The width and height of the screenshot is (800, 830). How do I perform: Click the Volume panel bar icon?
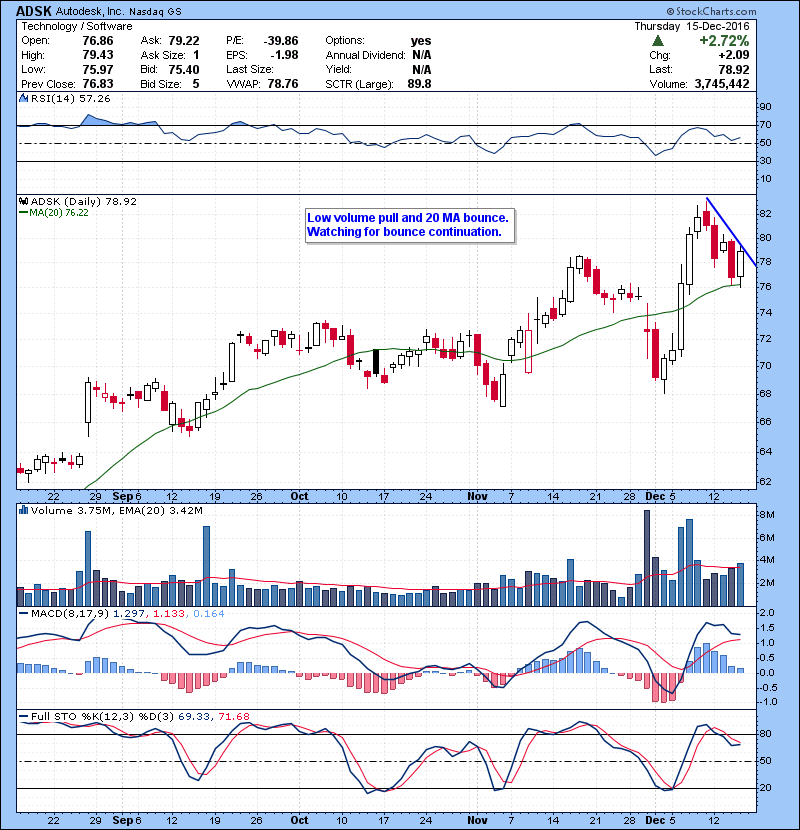[x=23, y=510]
